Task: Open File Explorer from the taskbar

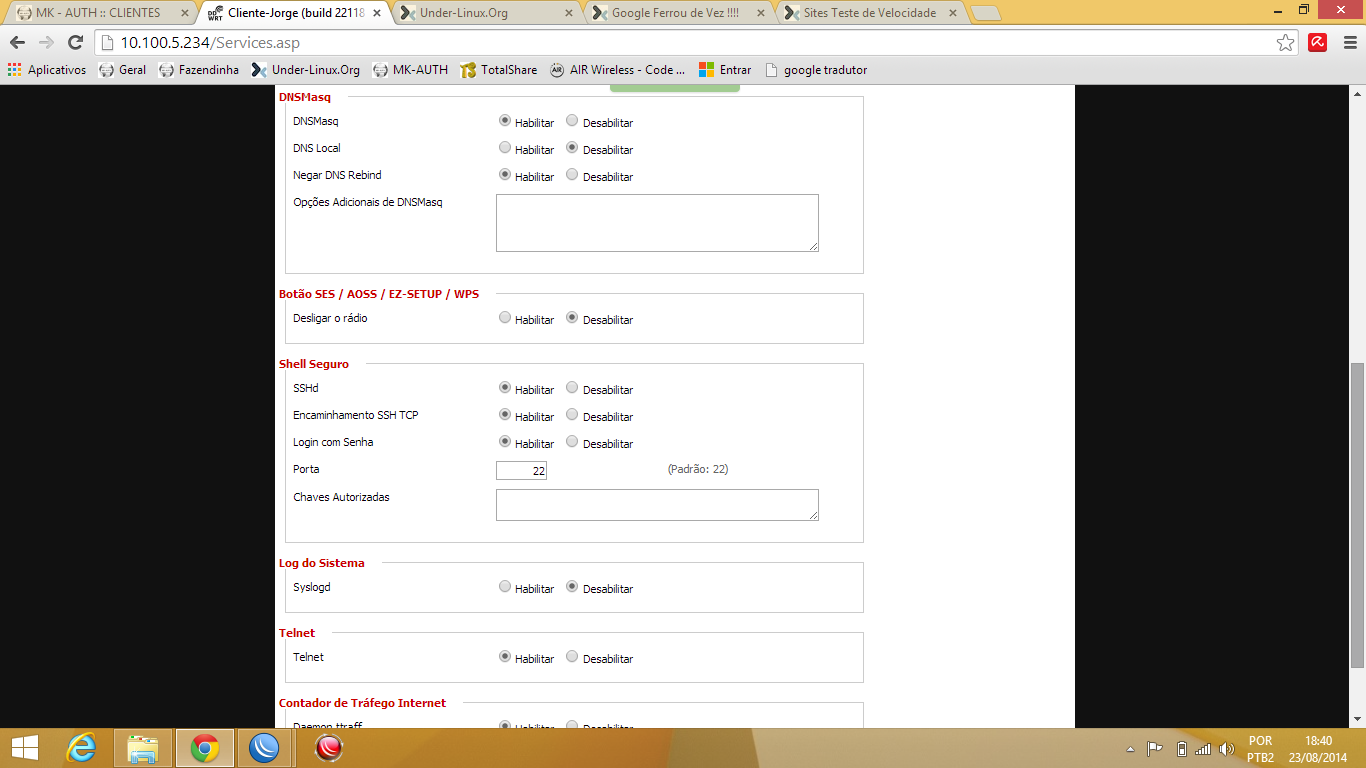Action: pos(143,747)
